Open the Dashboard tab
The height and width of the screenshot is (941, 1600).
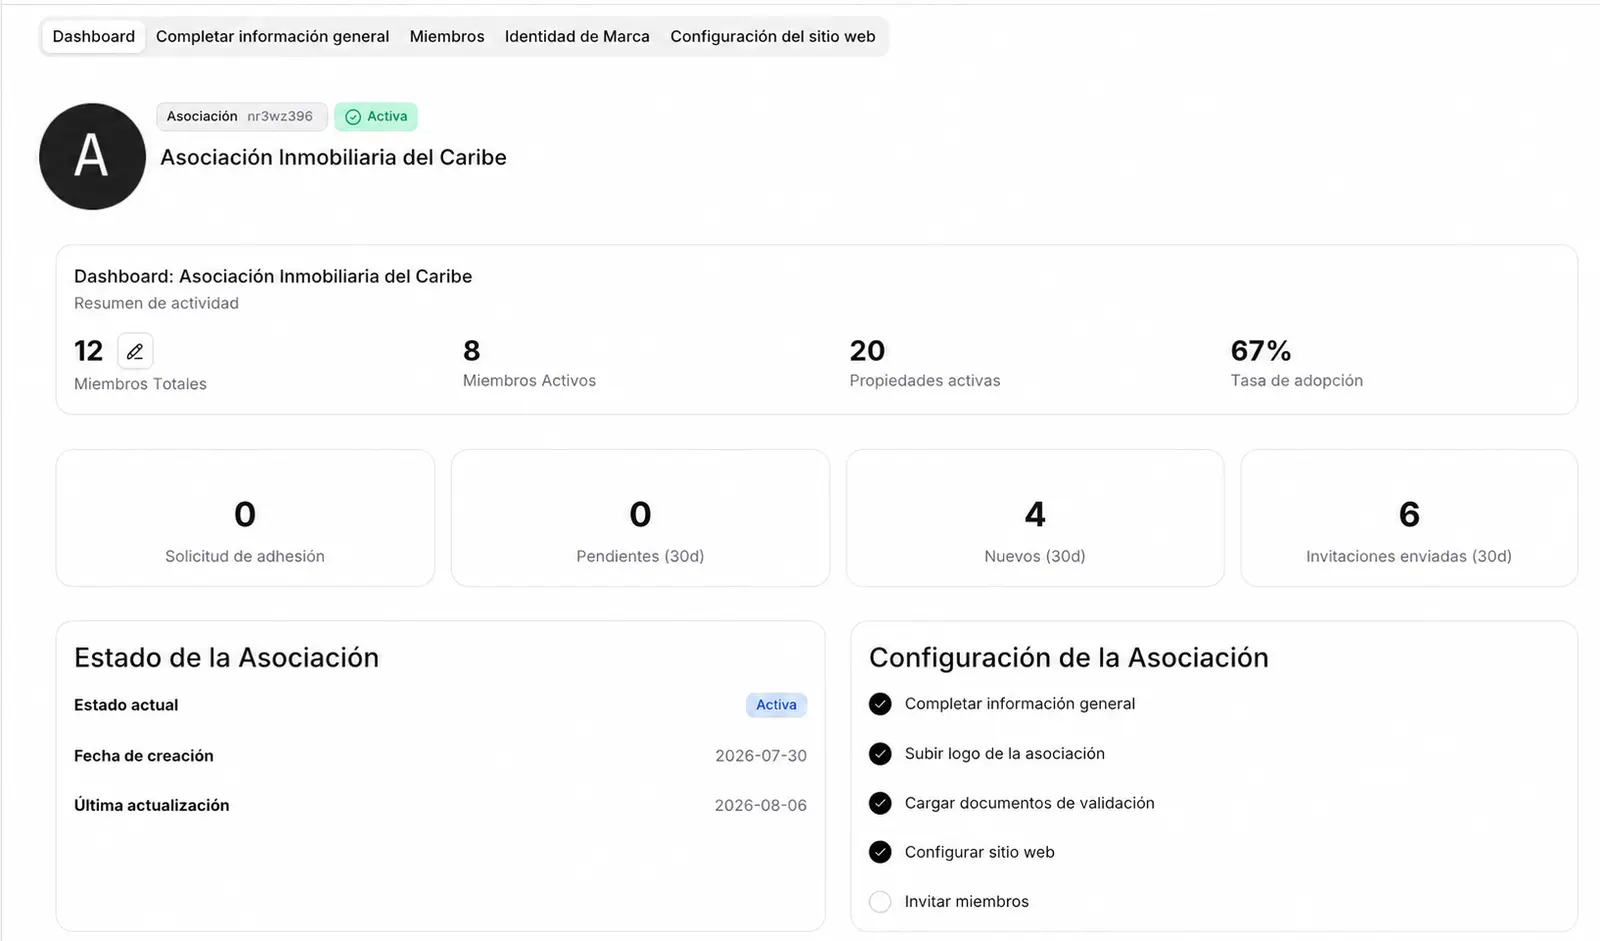point(94,36)
